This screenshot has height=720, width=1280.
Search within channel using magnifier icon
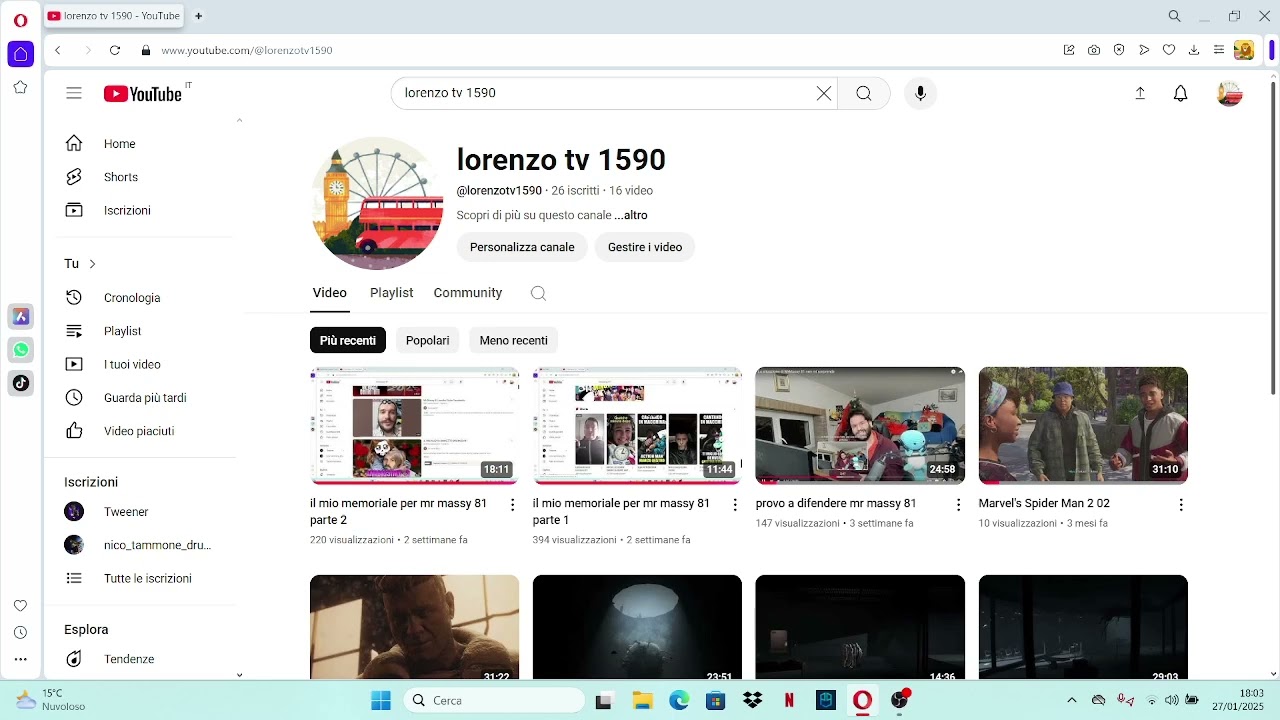point(538,293)
